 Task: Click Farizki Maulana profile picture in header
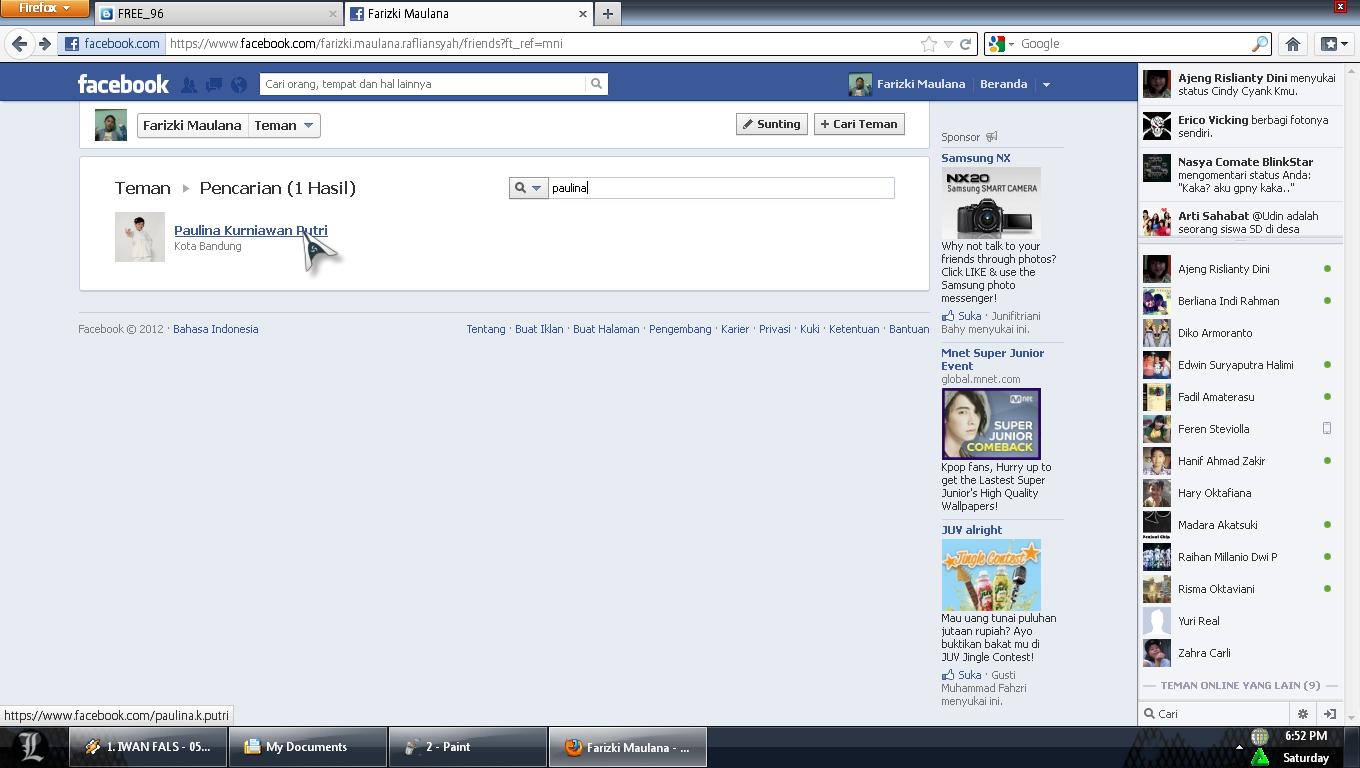[x=859, y=84]
